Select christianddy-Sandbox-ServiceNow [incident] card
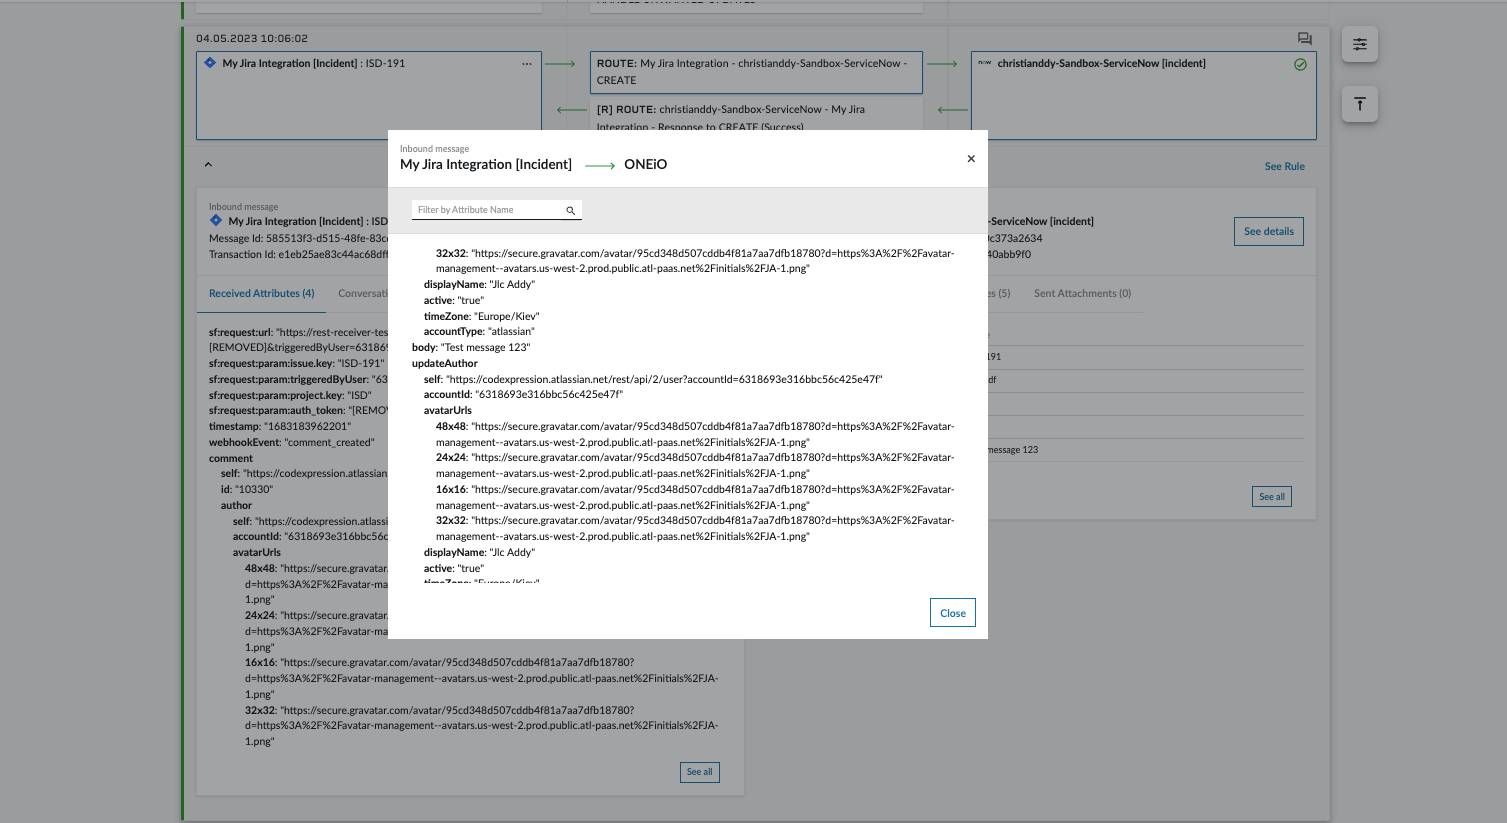This screenshot has height=823, width=1507. tap(1144, 96)
